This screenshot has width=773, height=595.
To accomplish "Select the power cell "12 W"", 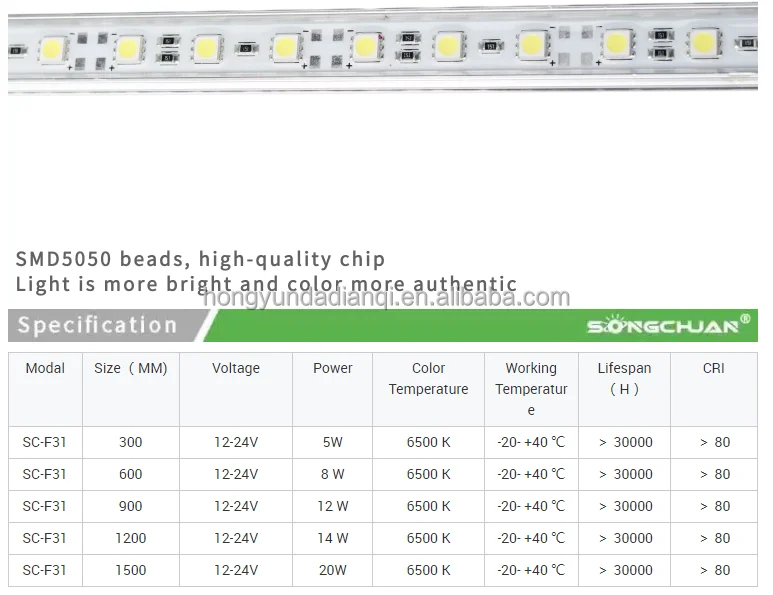I will [x=333, y=506].
